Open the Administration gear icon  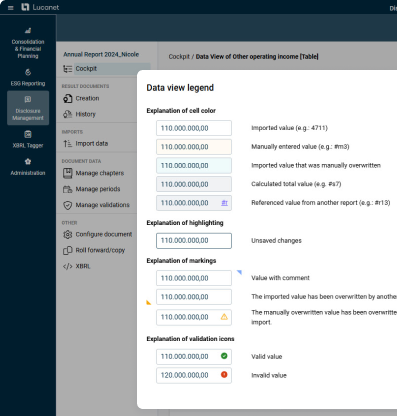[28, 162]
